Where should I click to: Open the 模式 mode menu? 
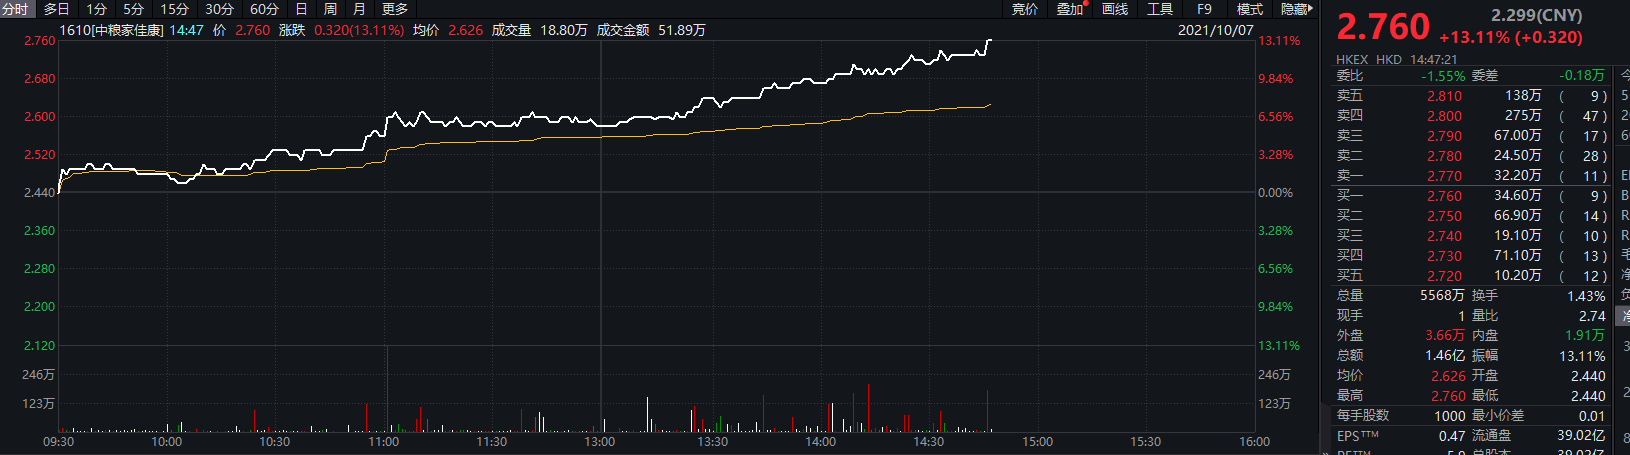tap(1250, 9)
